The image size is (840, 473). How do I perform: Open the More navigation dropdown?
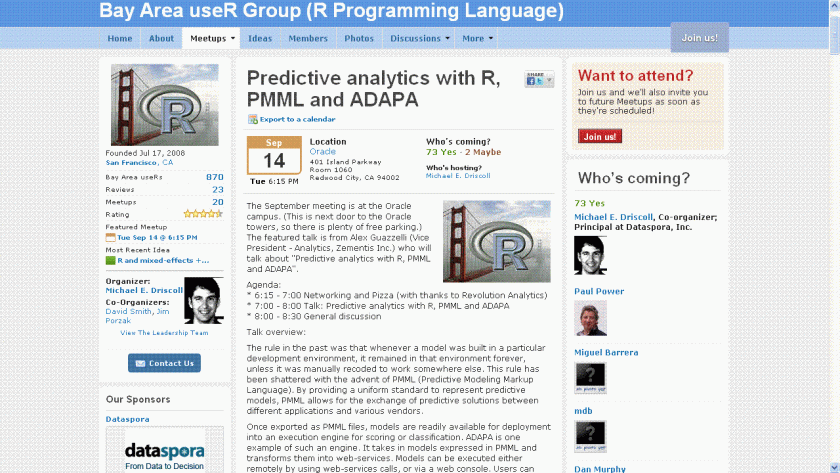491,39
